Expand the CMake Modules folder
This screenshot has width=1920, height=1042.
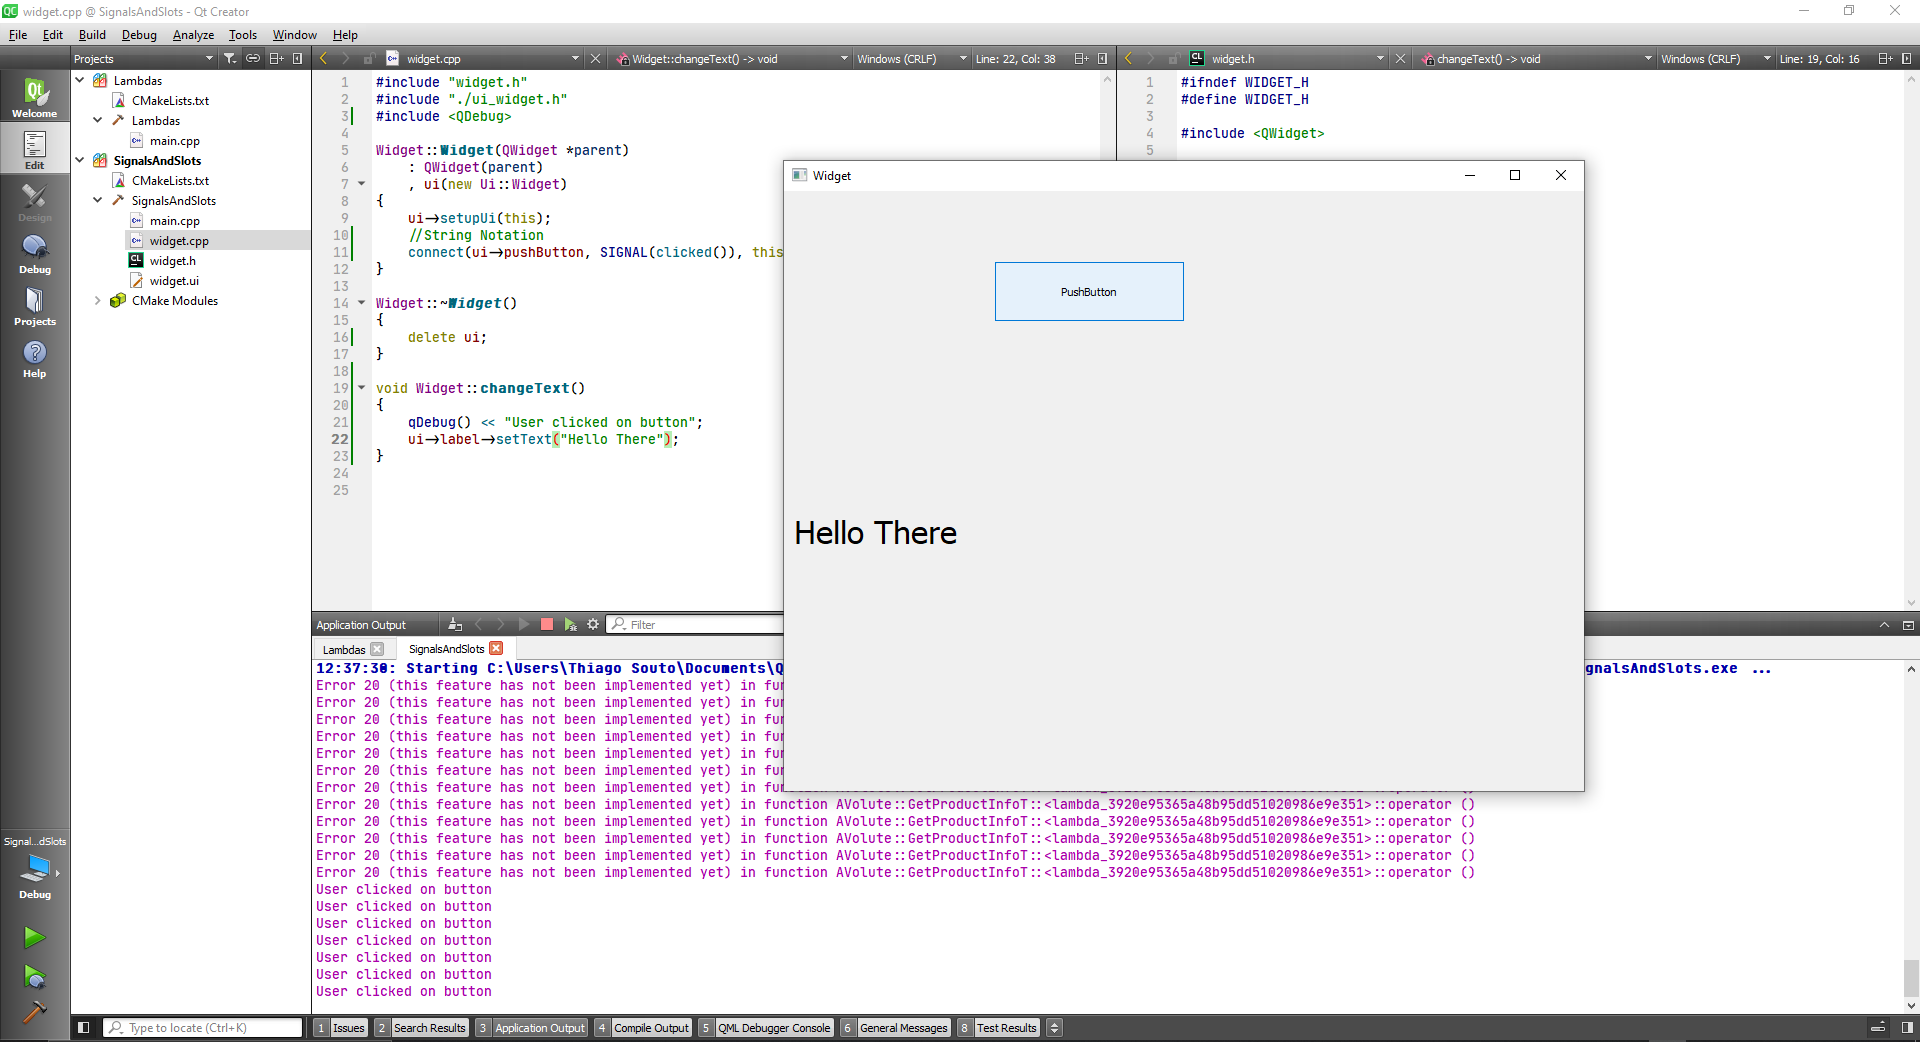(x=98, y=300)
